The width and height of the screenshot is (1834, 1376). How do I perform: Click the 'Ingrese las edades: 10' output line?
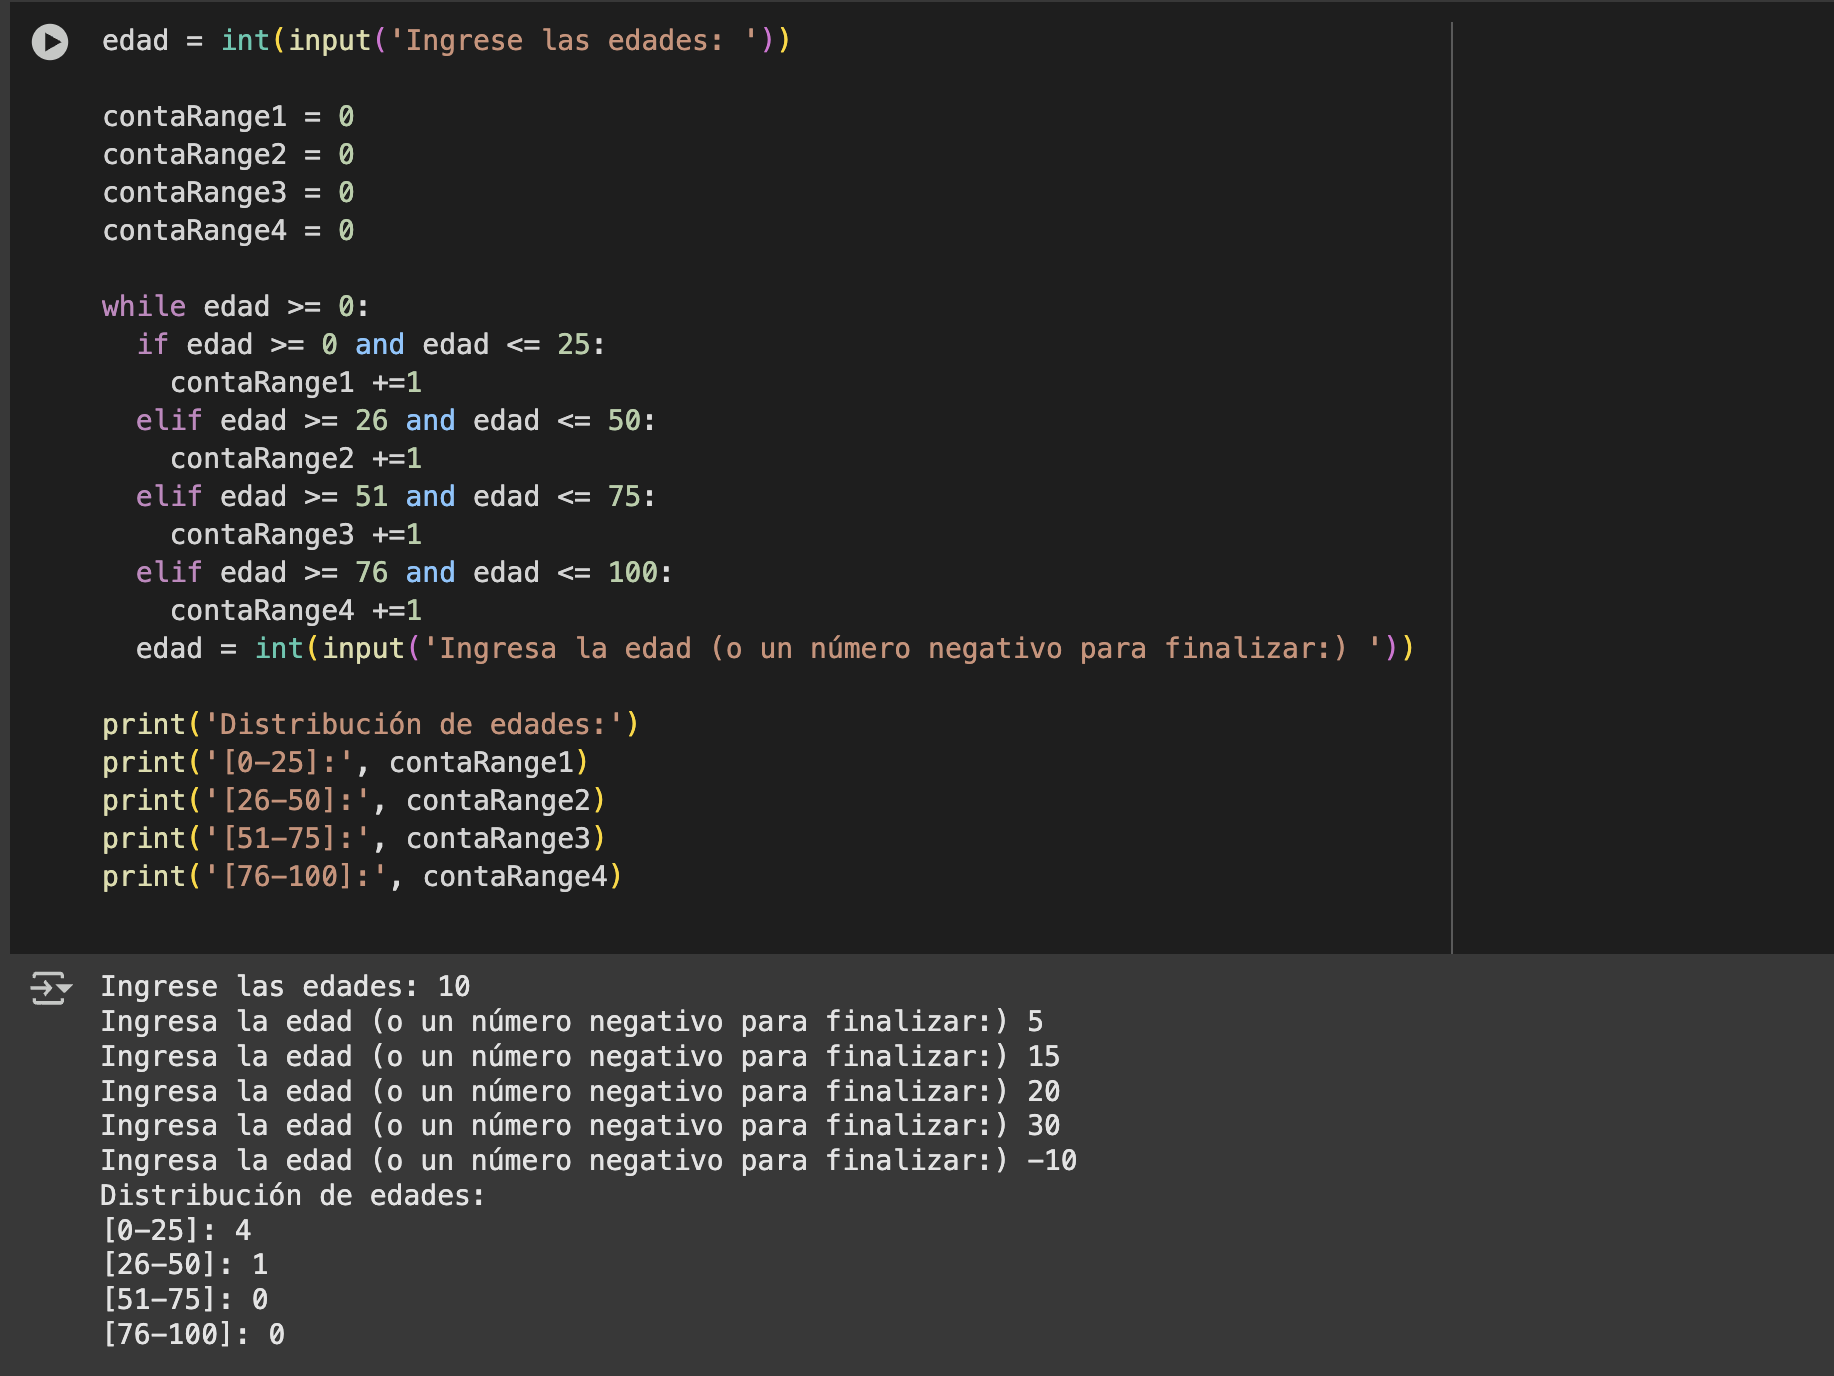[x=285, y=987]
